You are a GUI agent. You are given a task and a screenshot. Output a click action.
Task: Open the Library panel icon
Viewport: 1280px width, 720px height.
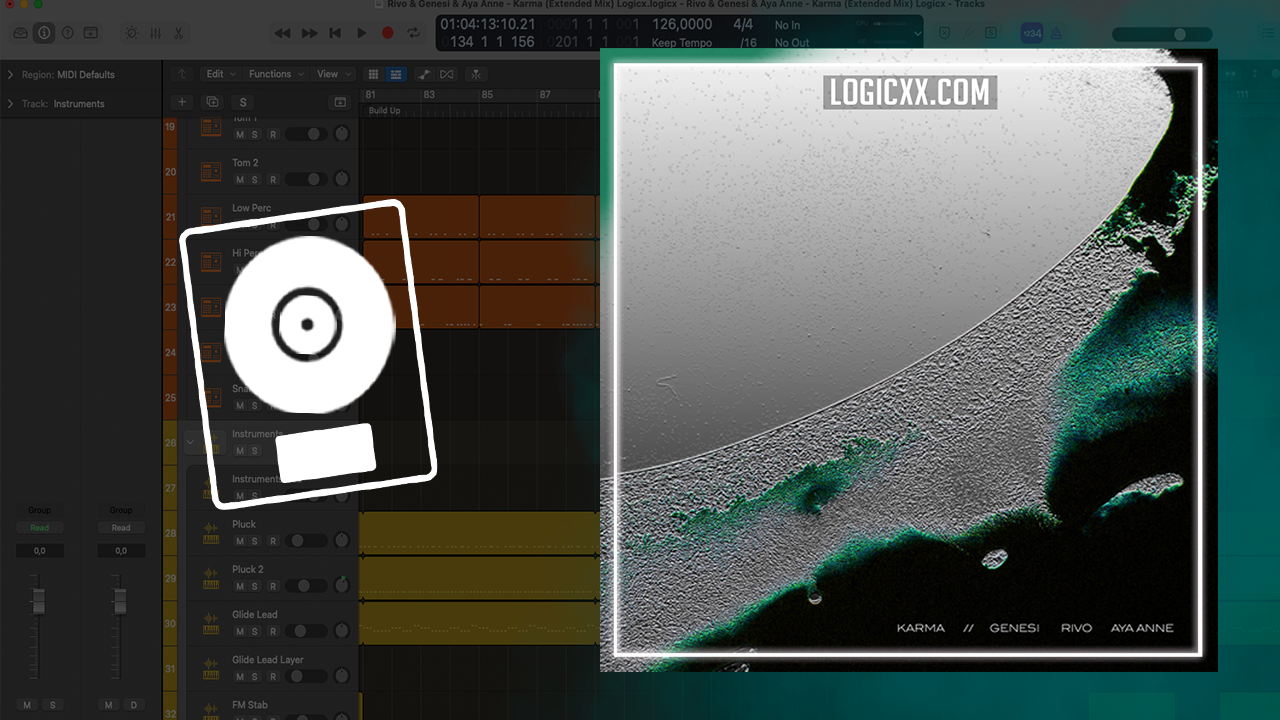point(21,33)
